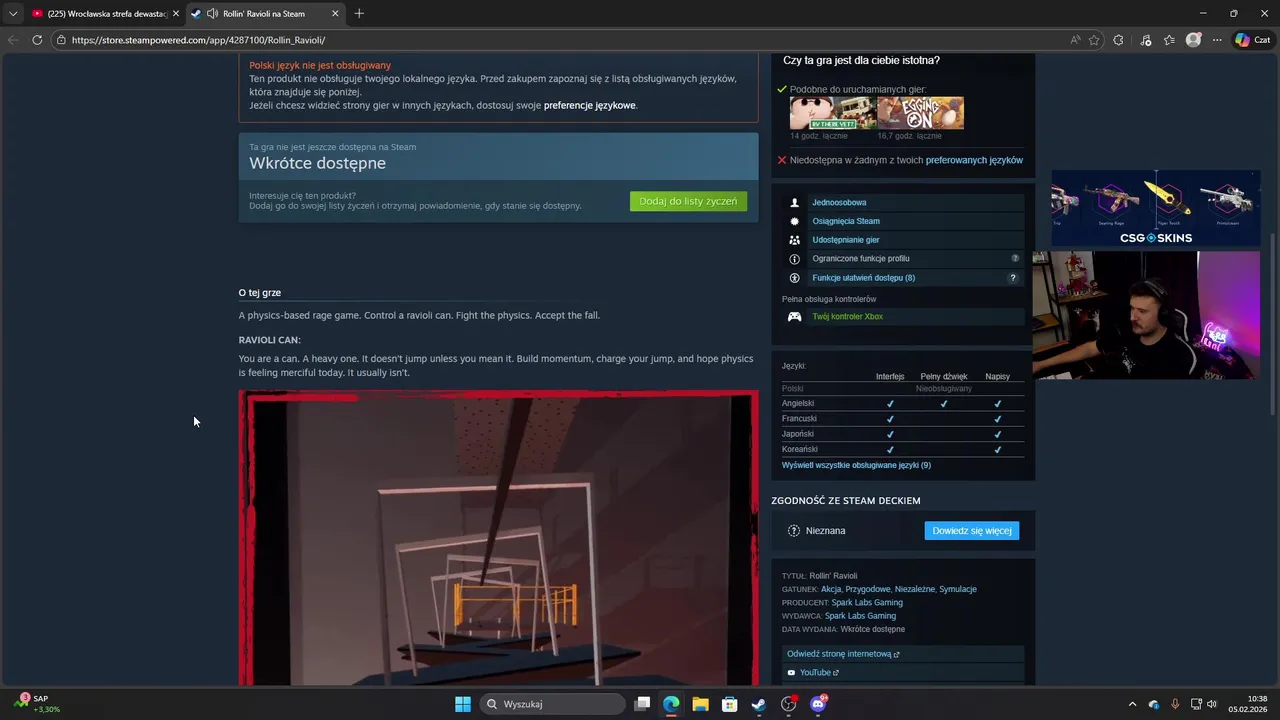Open the Twój kontroler Xbox link

847,317
